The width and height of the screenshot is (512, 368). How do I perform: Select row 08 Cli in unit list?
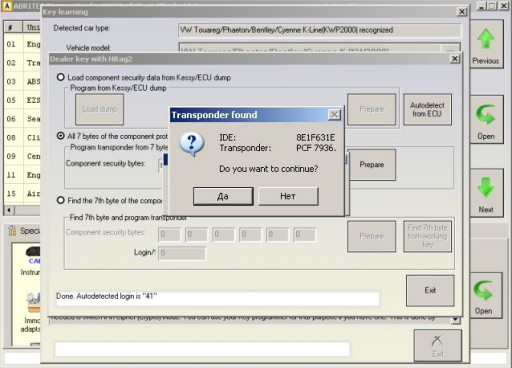(x=22, y=137)
